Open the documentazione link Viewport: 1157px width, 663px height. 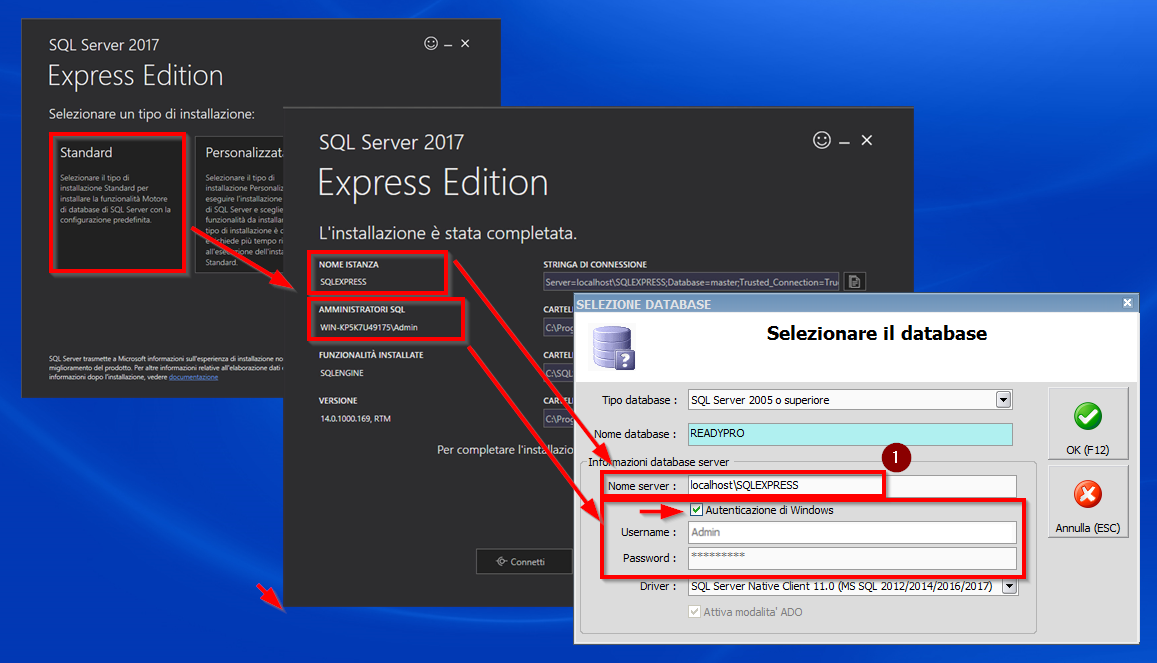click(x=193, y=377)
